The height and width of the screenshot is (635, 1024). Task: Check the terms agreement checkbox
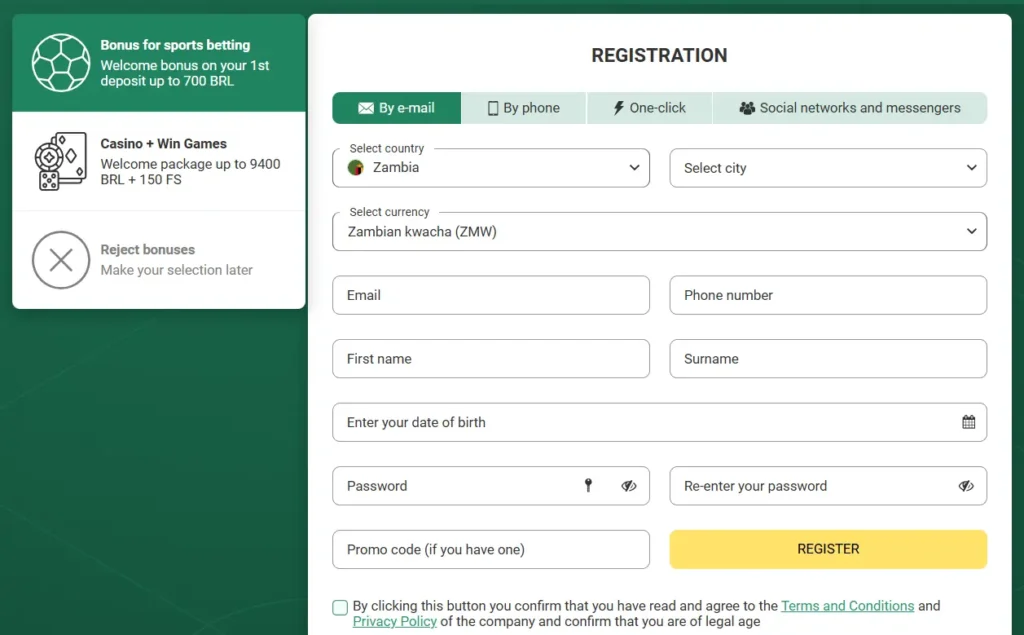point(340,607)
